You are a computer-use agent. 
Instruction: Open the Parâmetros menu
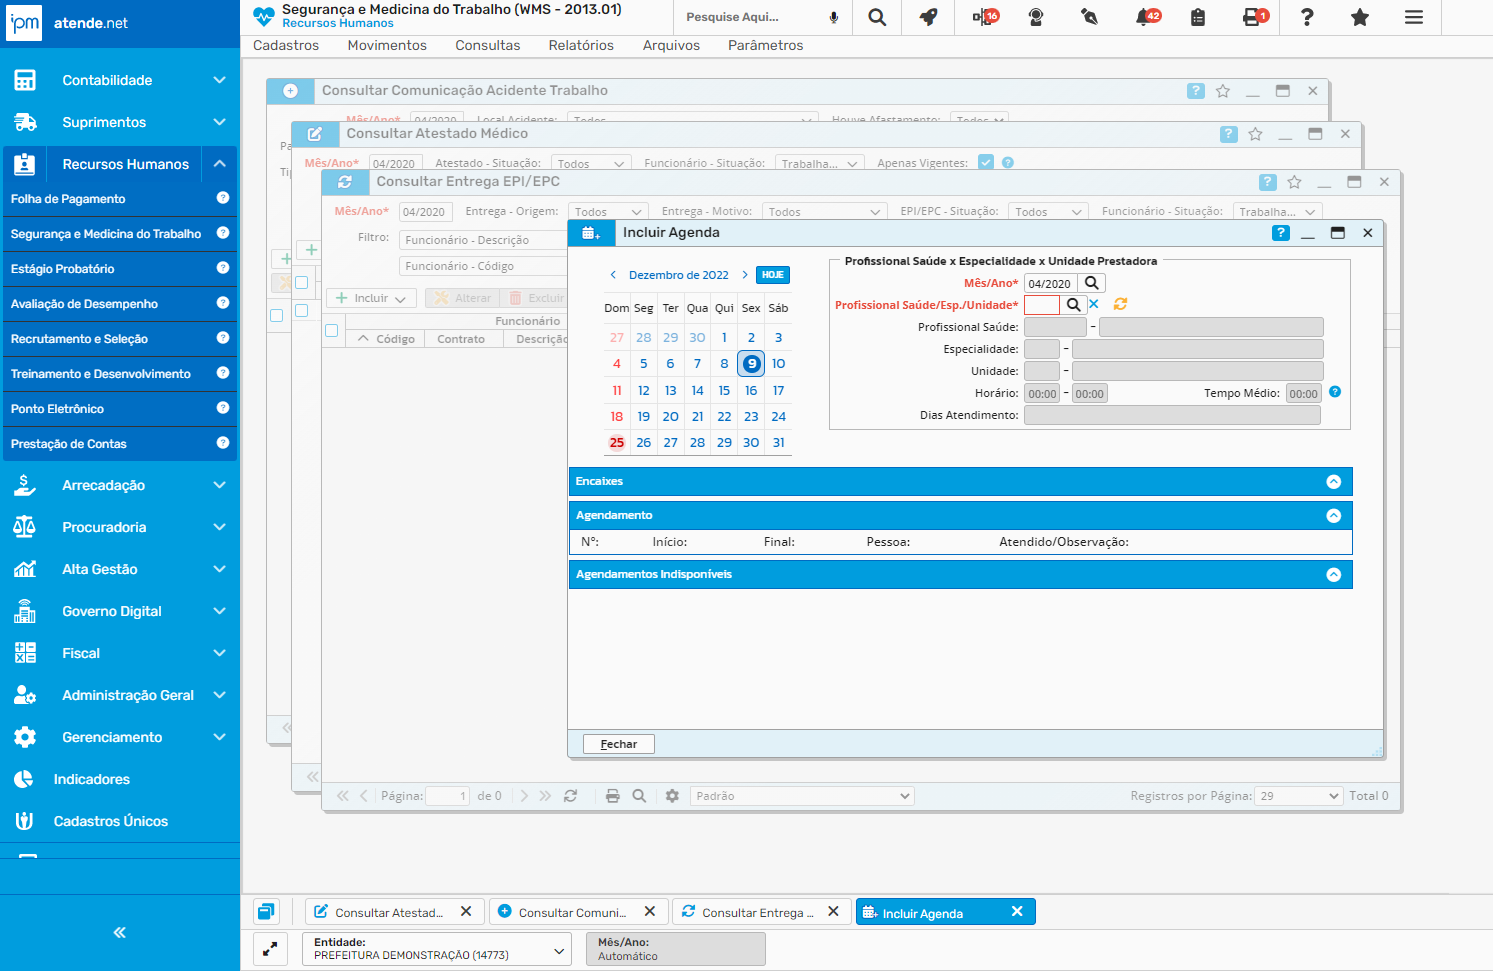click(x=766, y=45)
